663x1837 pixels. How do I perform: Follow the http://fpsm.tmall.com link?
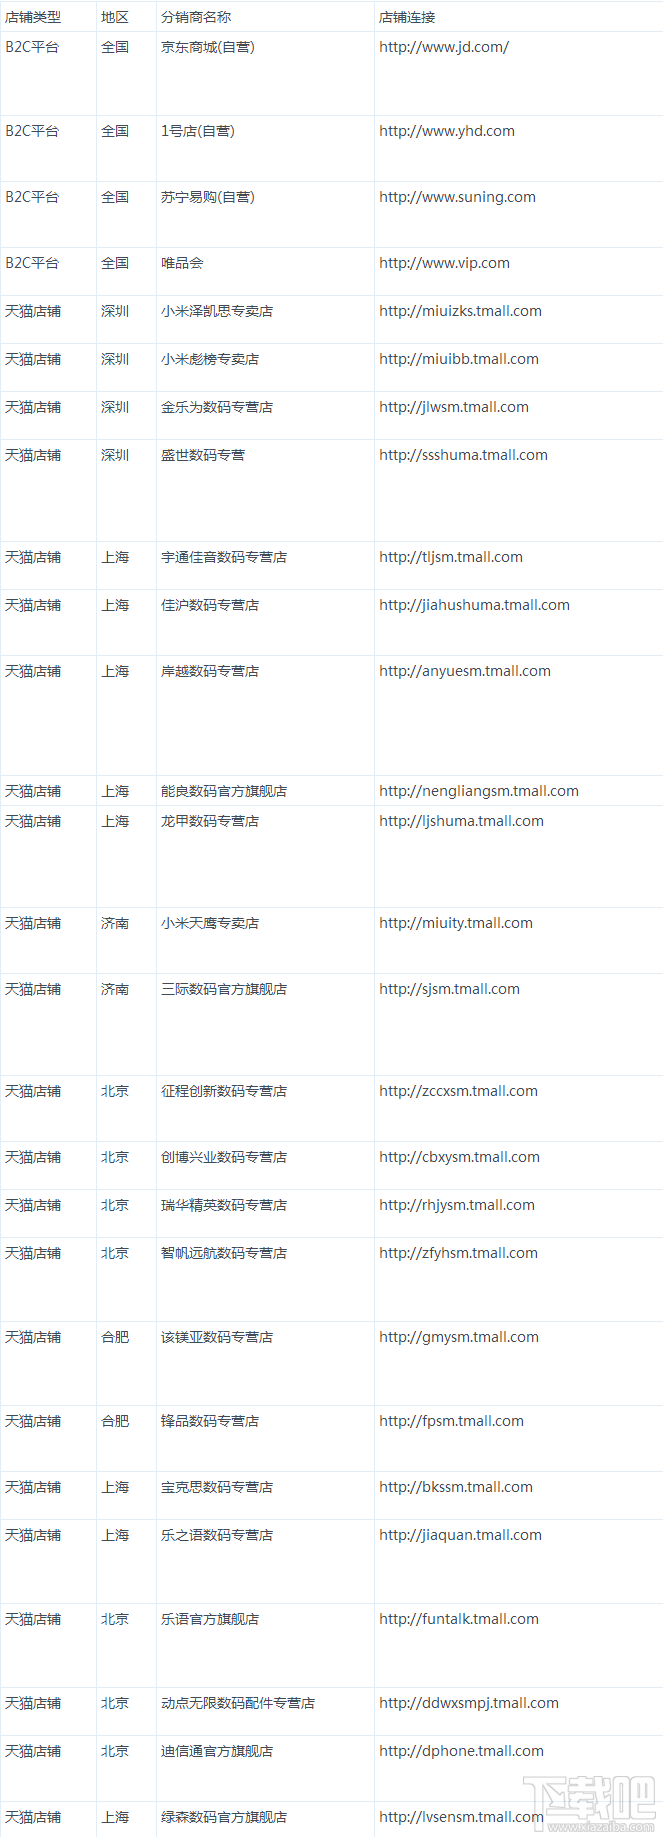451,1421
